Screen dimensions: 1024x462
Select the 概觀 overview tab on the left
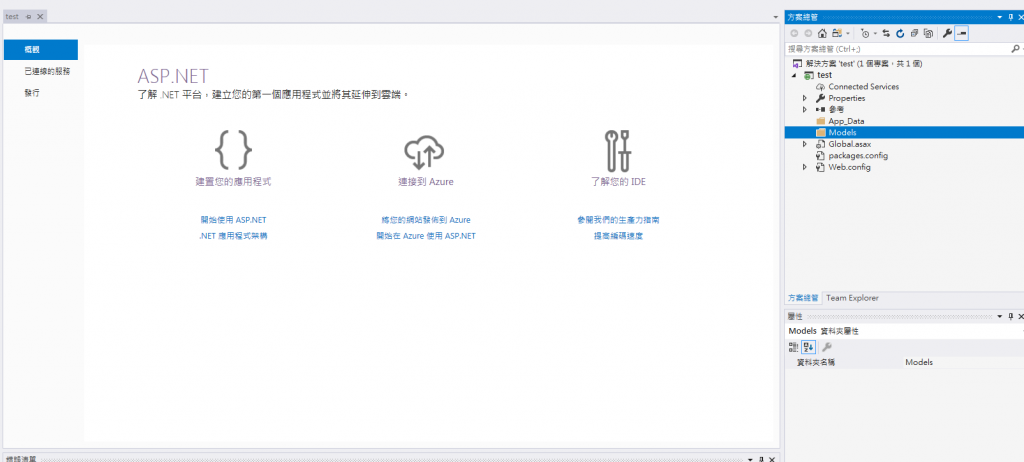(40, 50)
